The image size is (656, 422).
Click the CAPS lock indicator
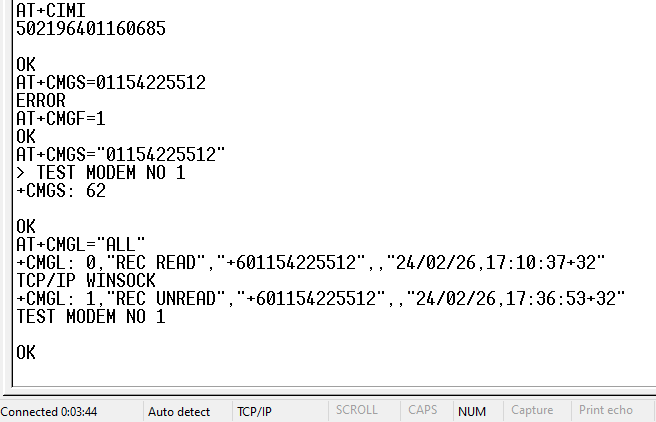tap(421, 411)
